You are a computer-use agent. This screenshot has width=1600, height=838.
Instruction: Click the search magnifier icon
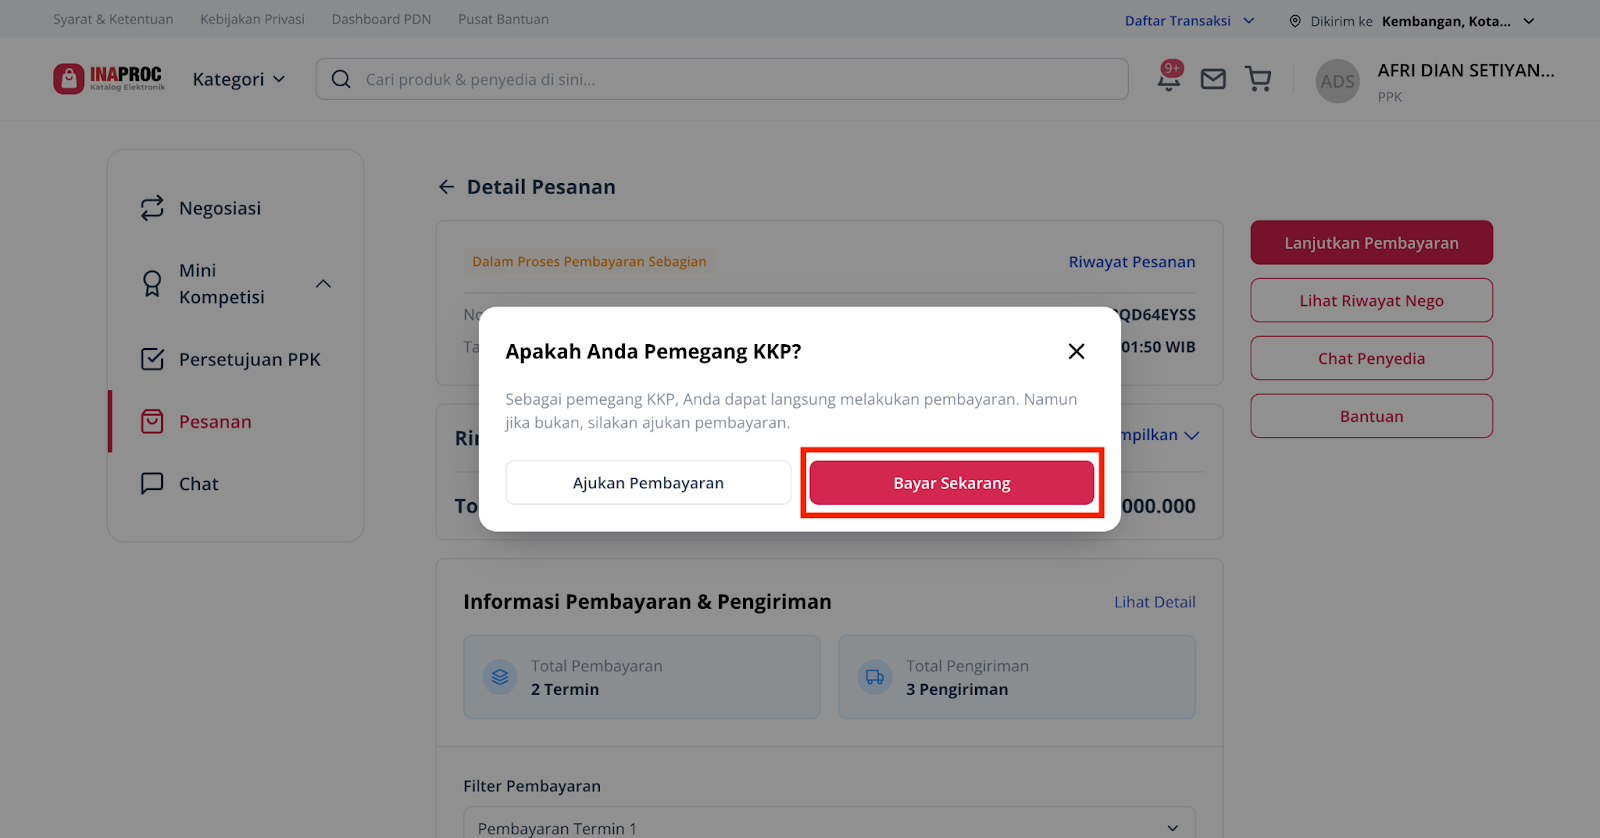click(x=341, y=79)
